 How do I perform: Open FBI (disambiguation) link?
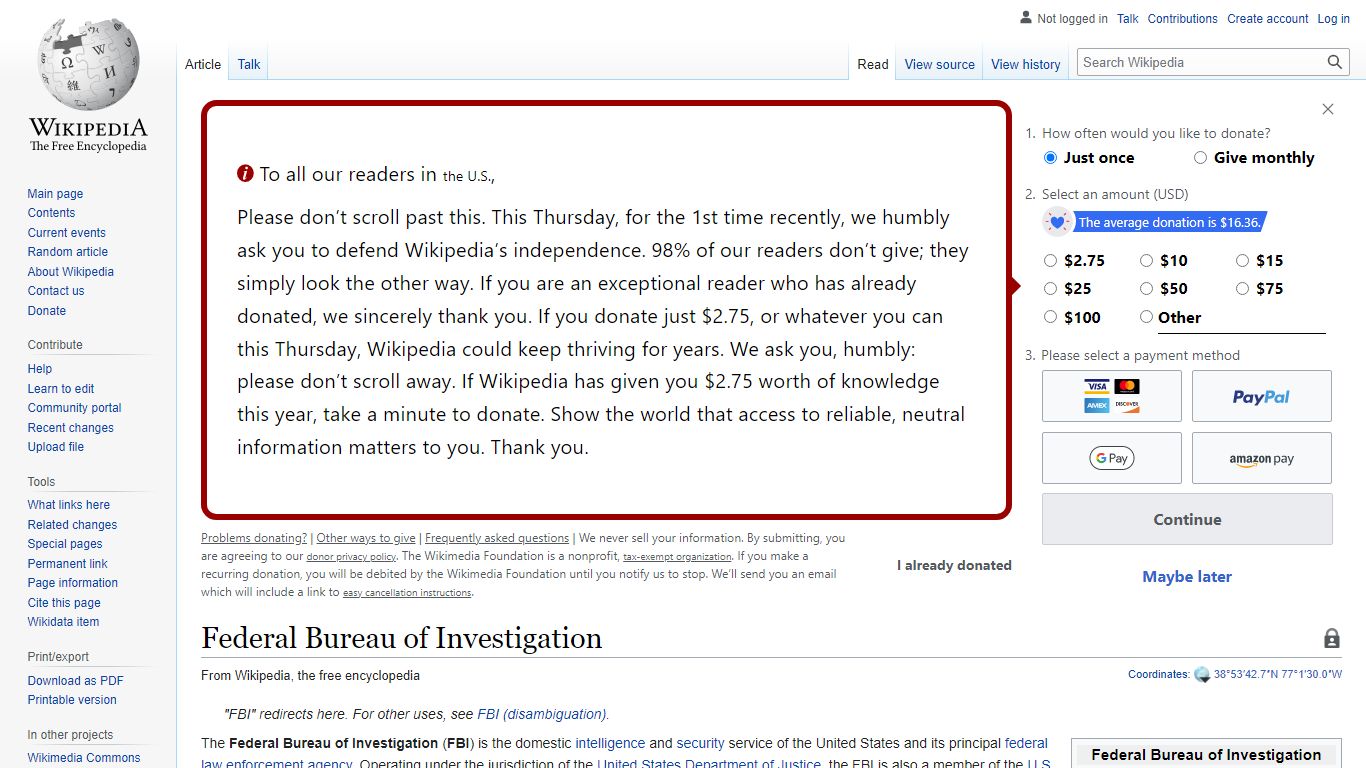[x=542, y=714]
